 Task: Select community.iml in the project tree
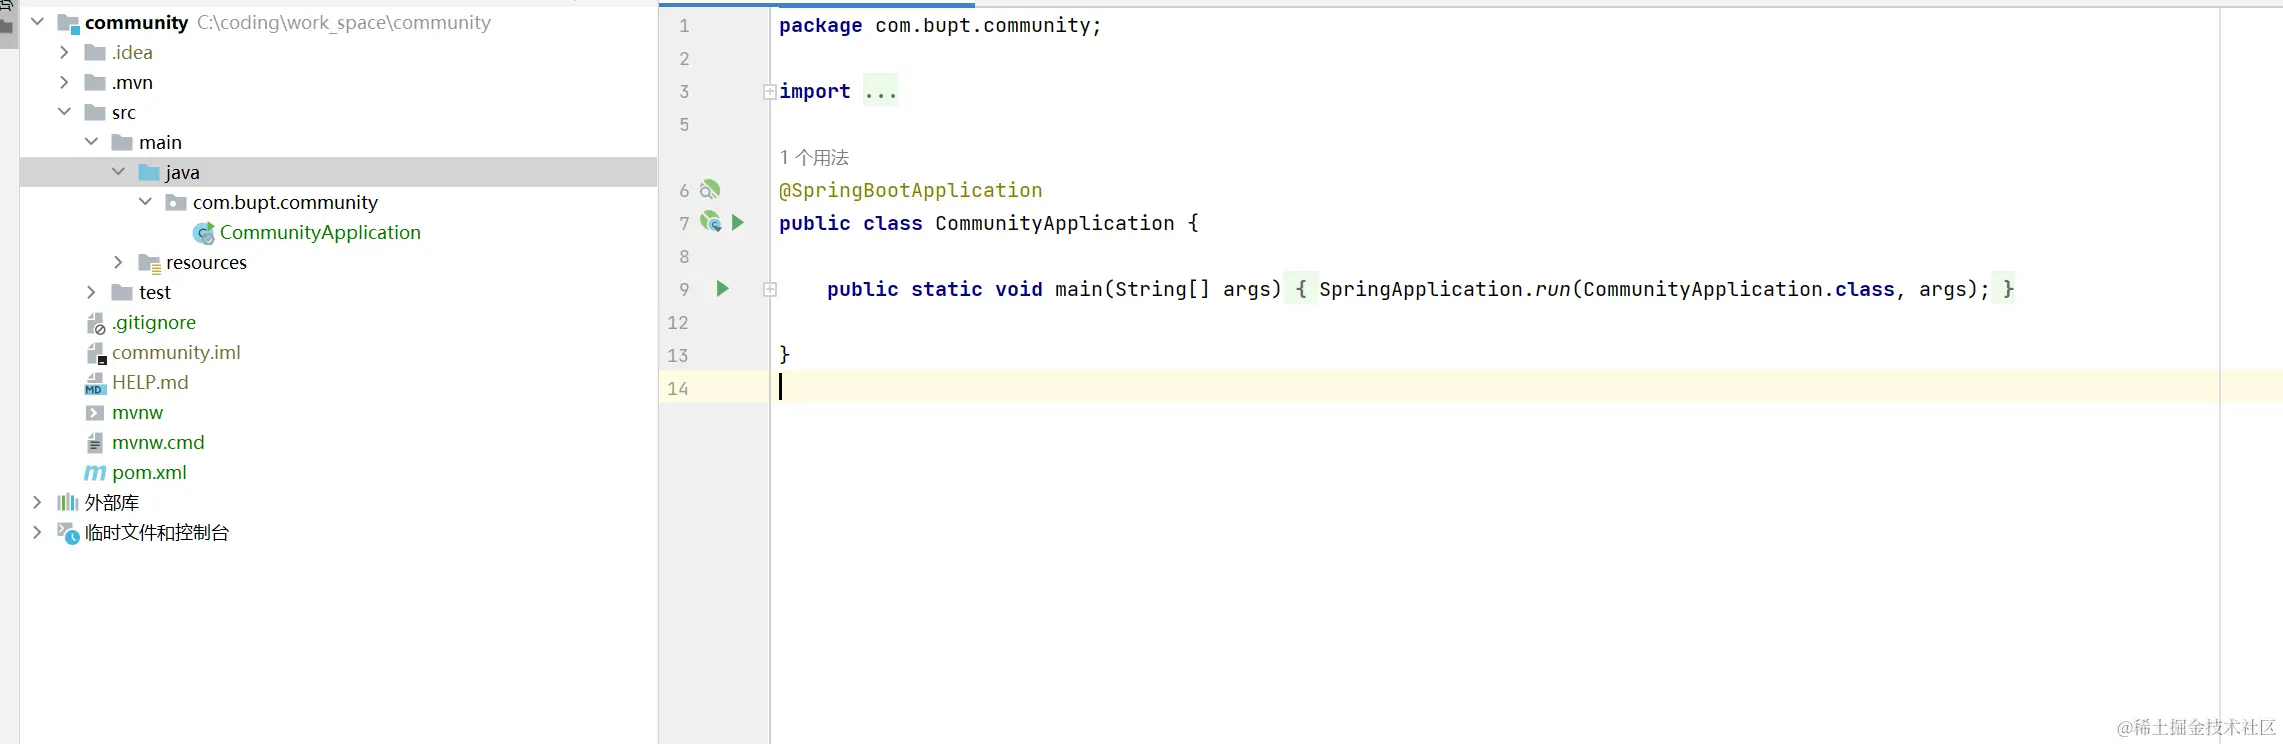pos(176,352)
